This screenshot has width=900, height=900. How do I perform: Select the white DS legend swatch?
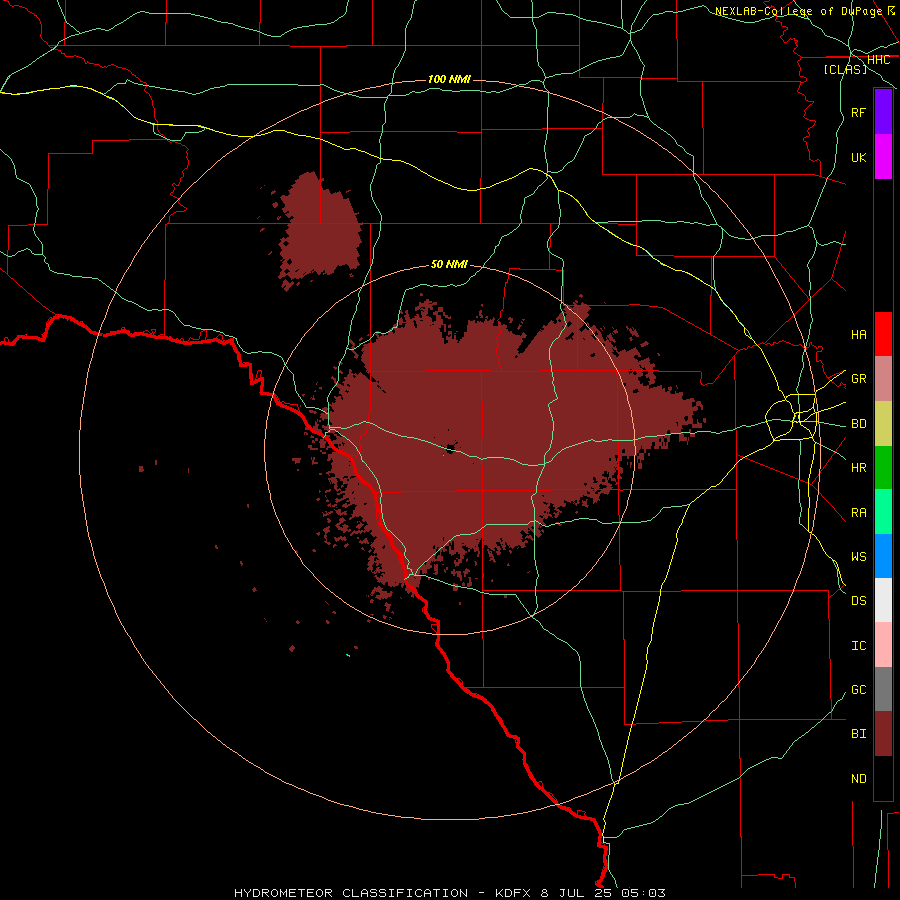(x=883, y=600)
